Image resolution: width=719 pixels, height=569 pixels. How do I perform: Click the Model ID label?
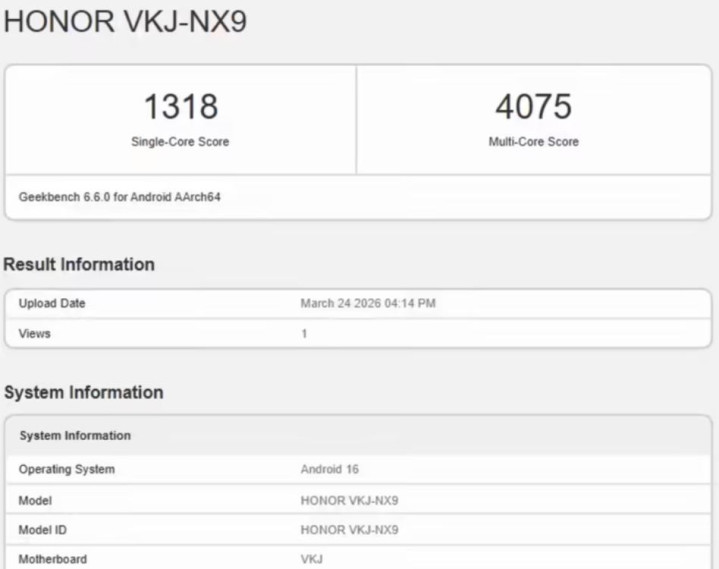[x=43, y=530]
